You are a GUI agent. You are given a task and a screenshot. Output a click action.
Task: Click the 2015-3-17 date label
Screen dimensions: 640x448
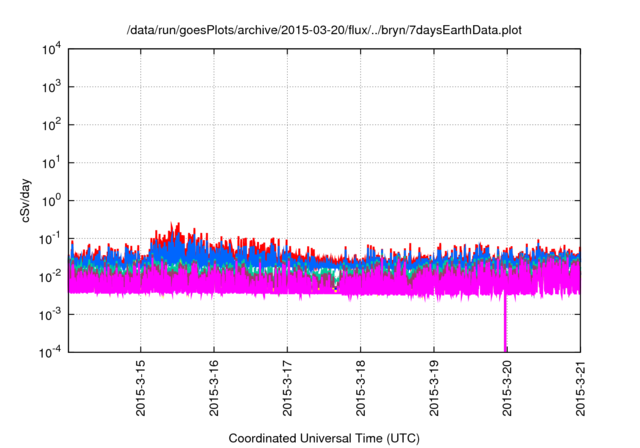pos(287,388)
